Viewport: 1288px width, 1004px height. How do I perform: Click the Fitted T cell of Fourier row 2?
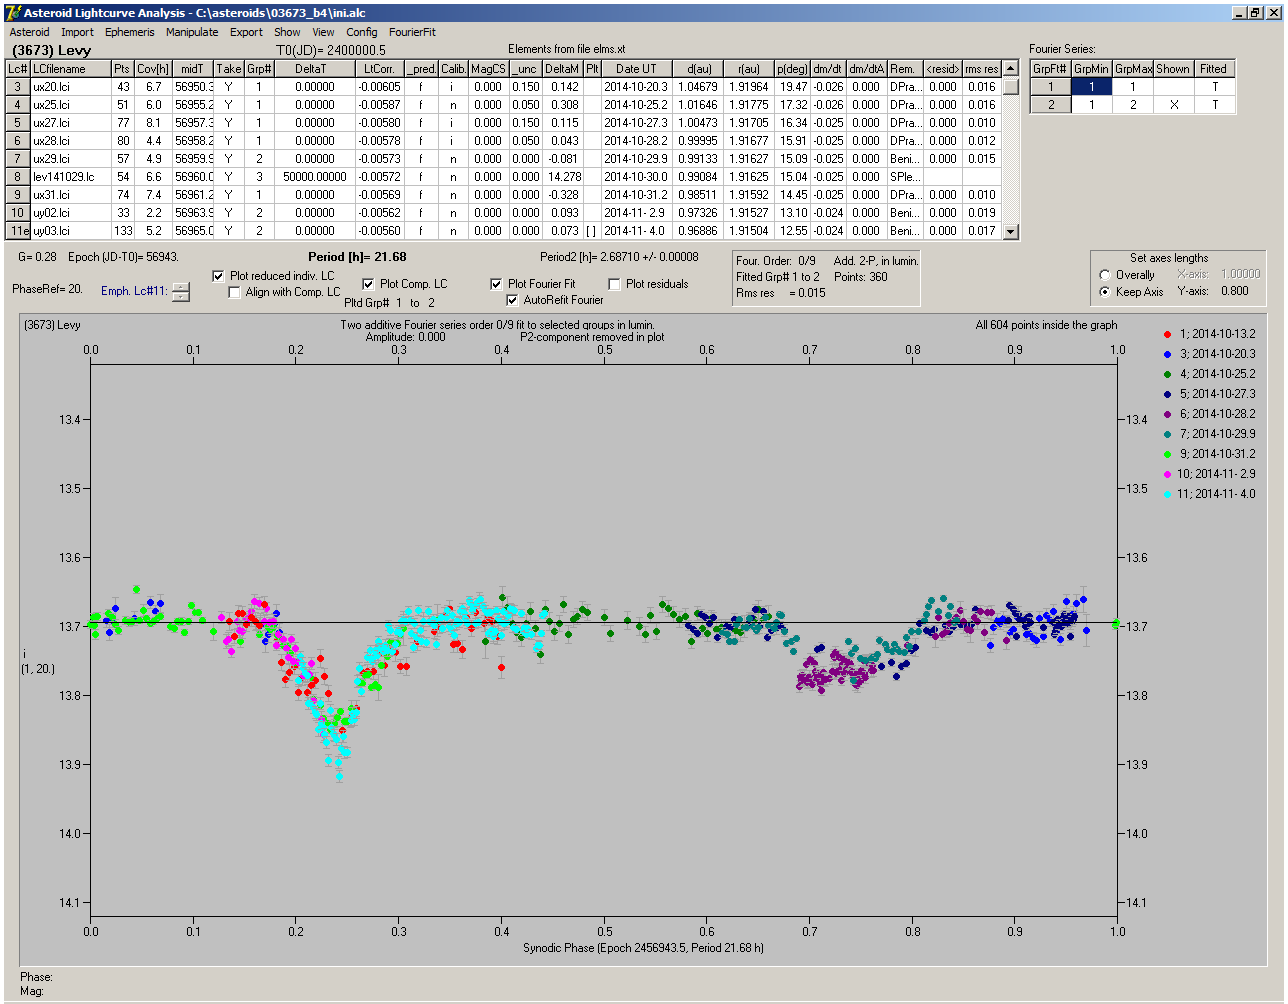point(1213,105)
